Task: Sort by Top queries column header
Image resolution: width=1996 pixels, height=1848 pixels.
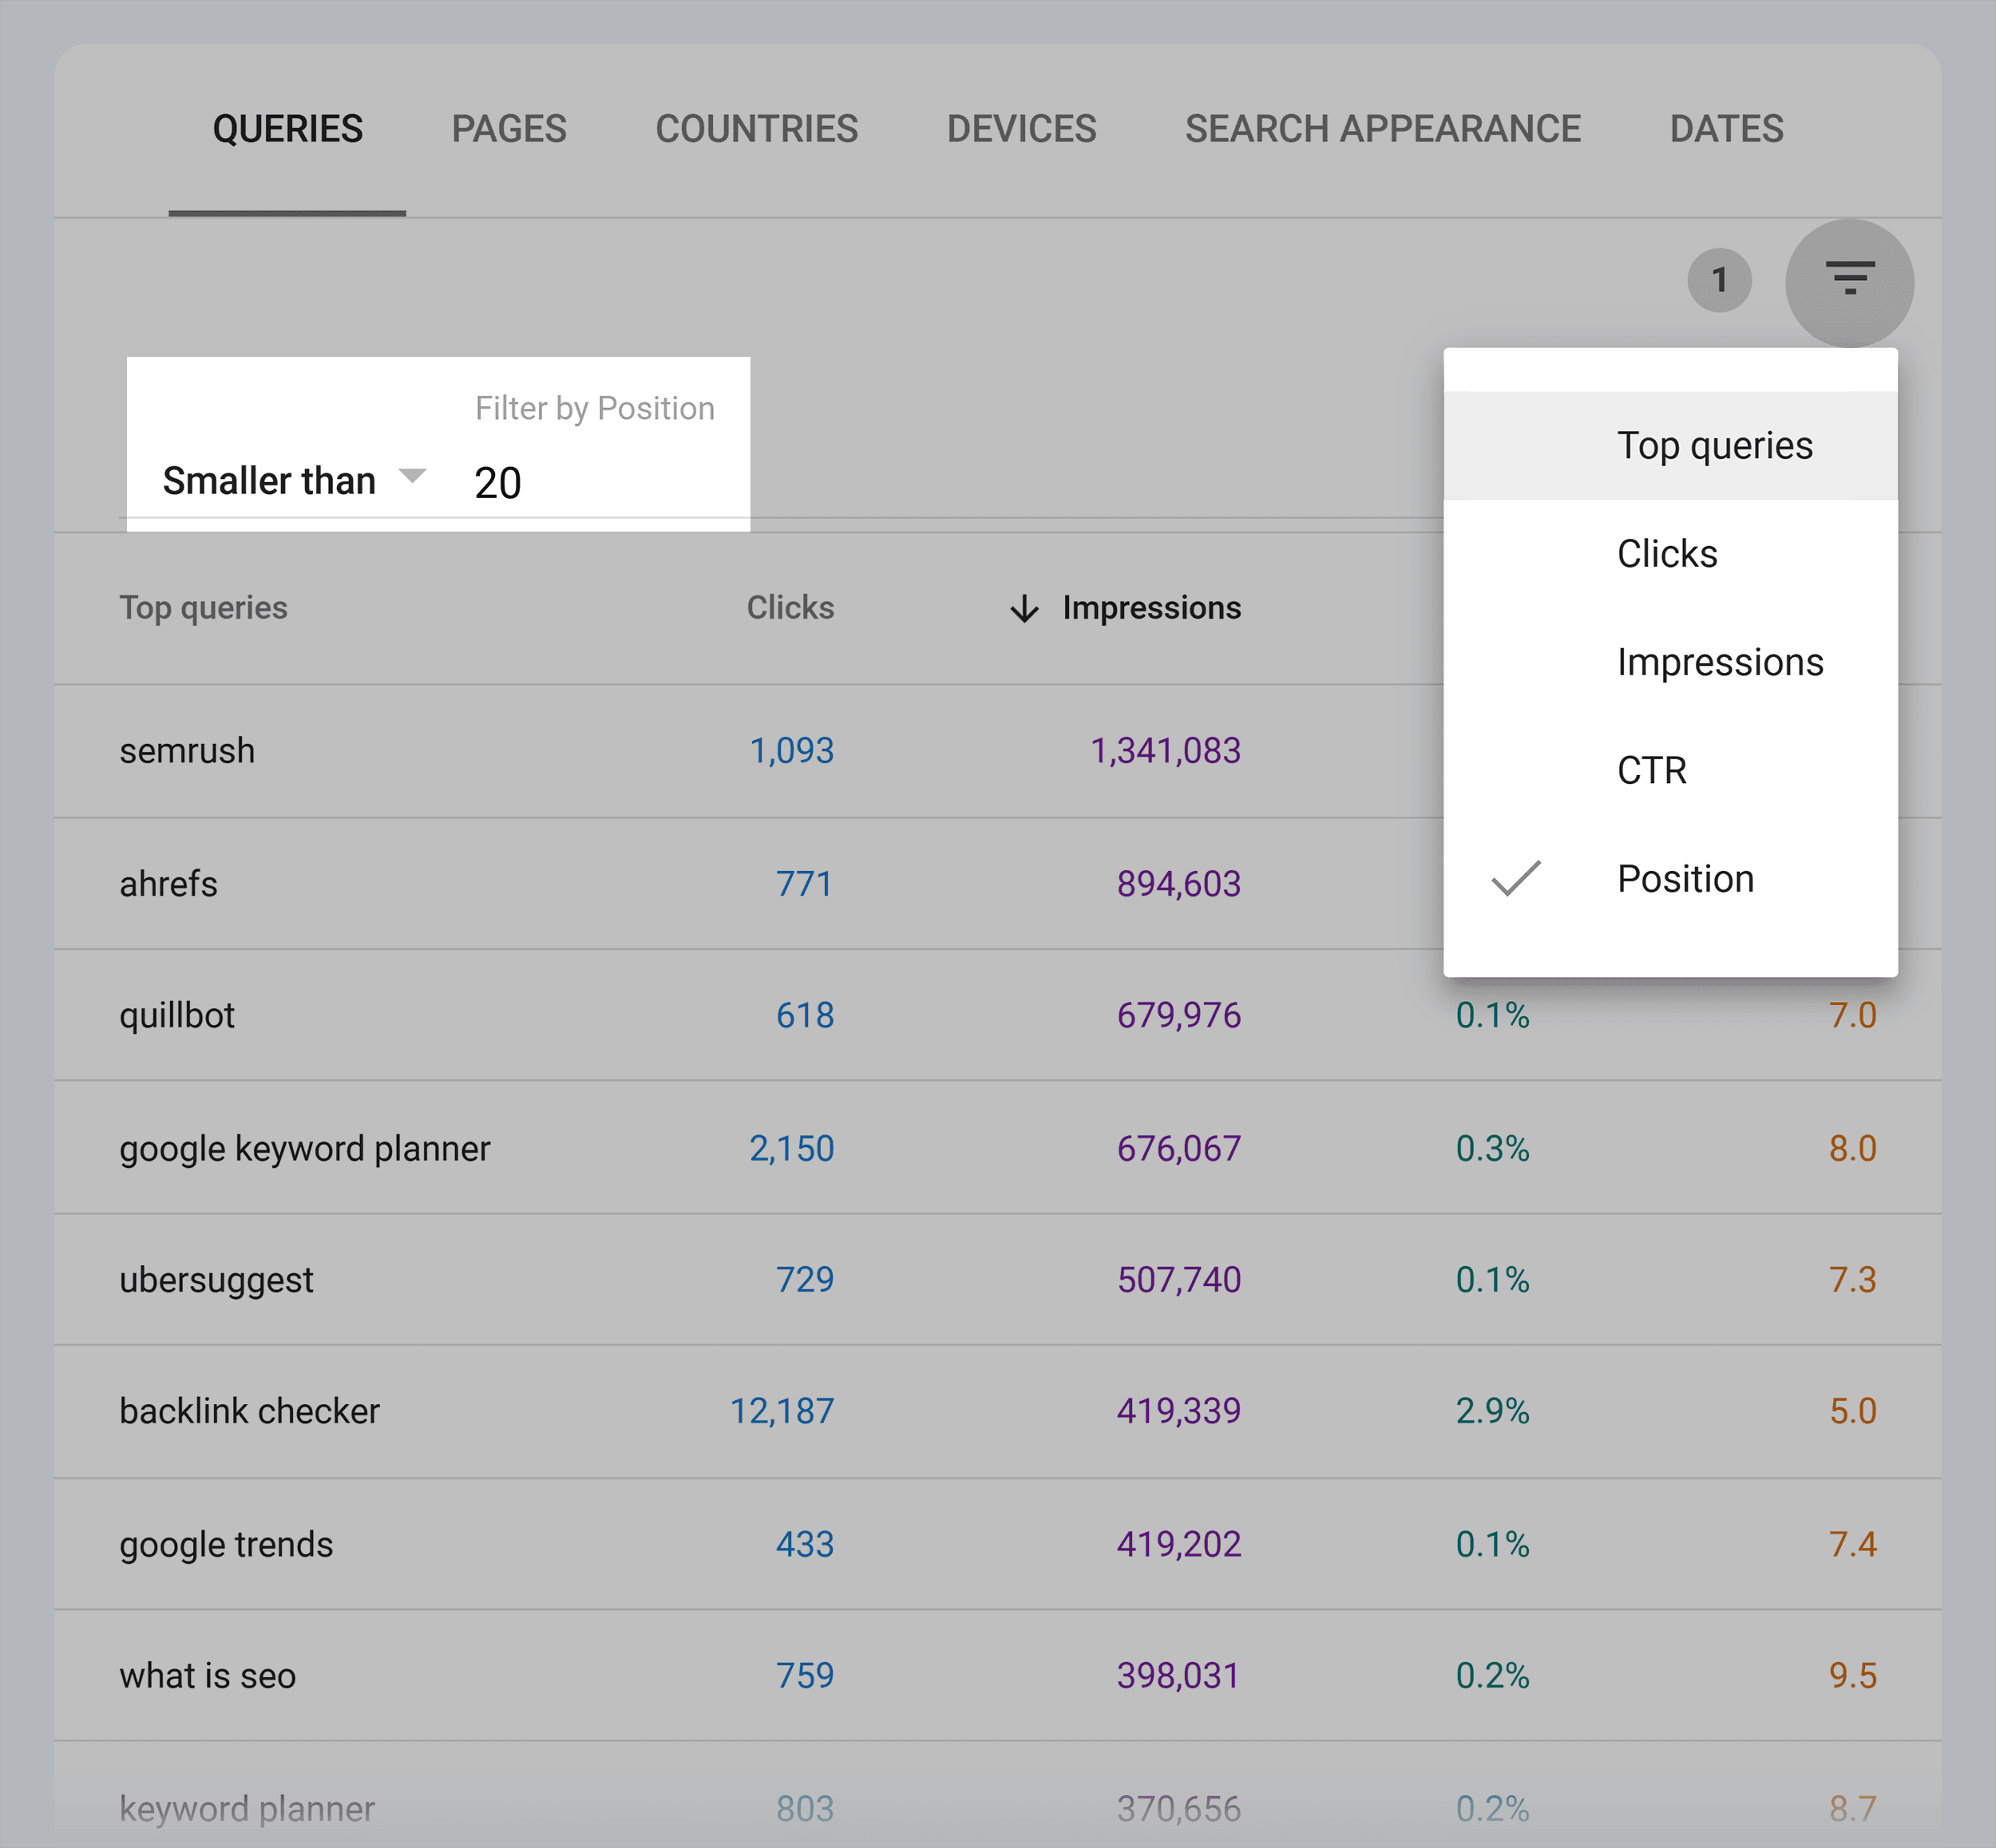Action: (203, 608)
